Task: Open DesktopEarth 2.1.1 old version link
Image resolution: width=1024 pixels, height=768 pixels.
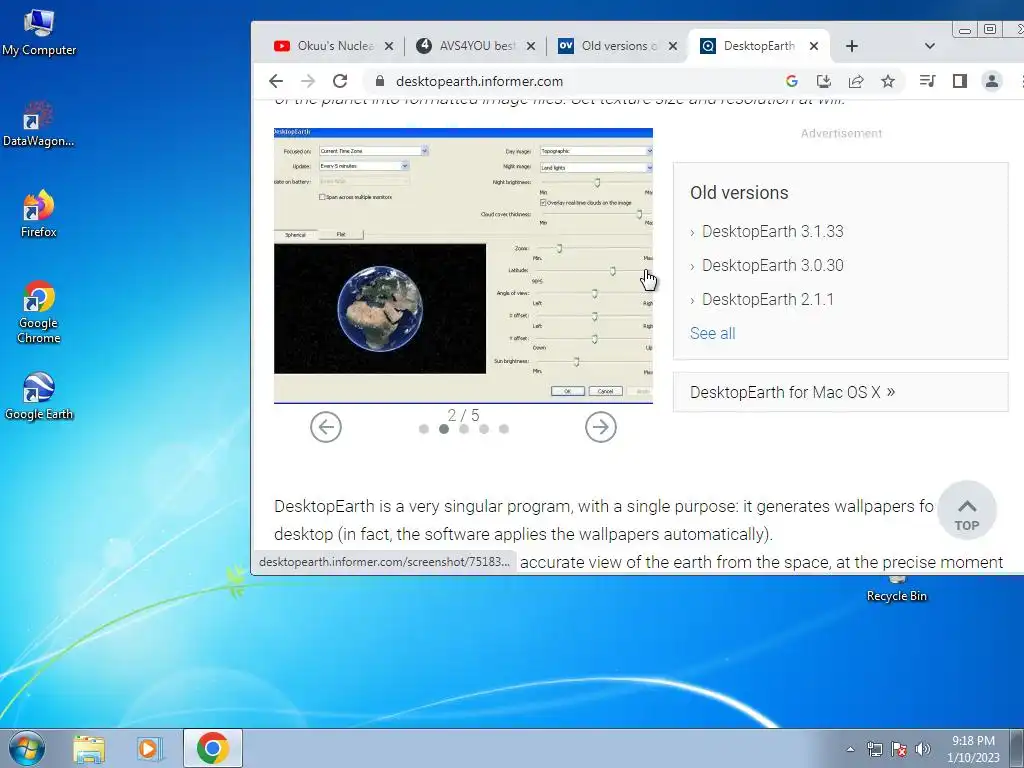Action: (768, 299)
